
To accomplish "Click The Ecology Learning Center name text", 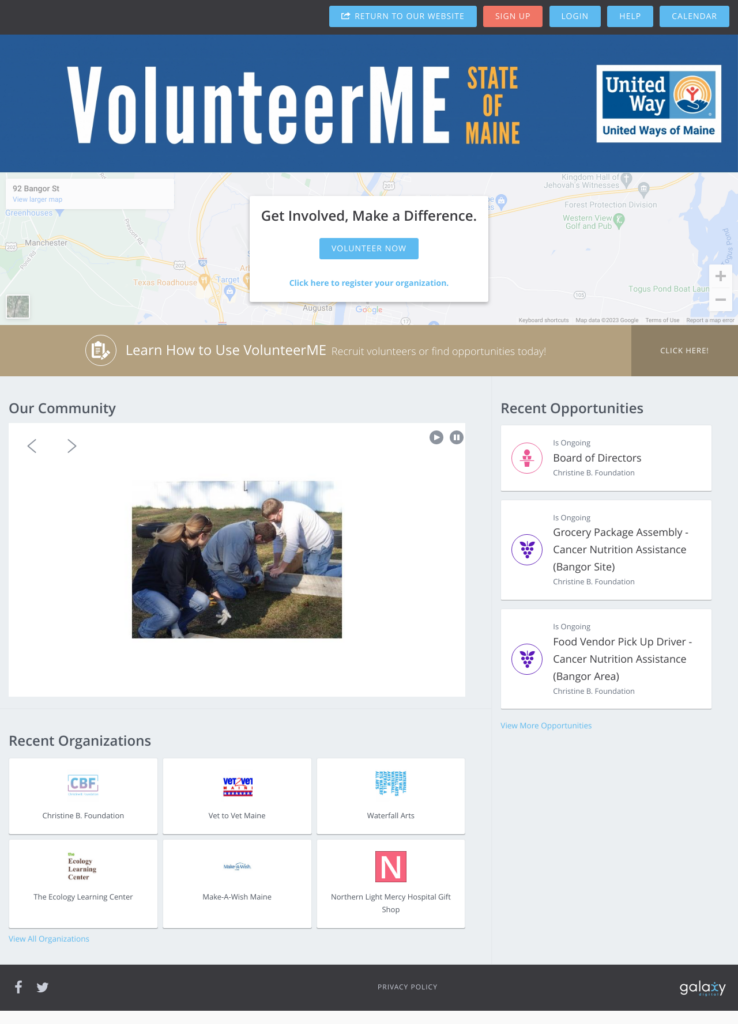I will coord(83,897).
